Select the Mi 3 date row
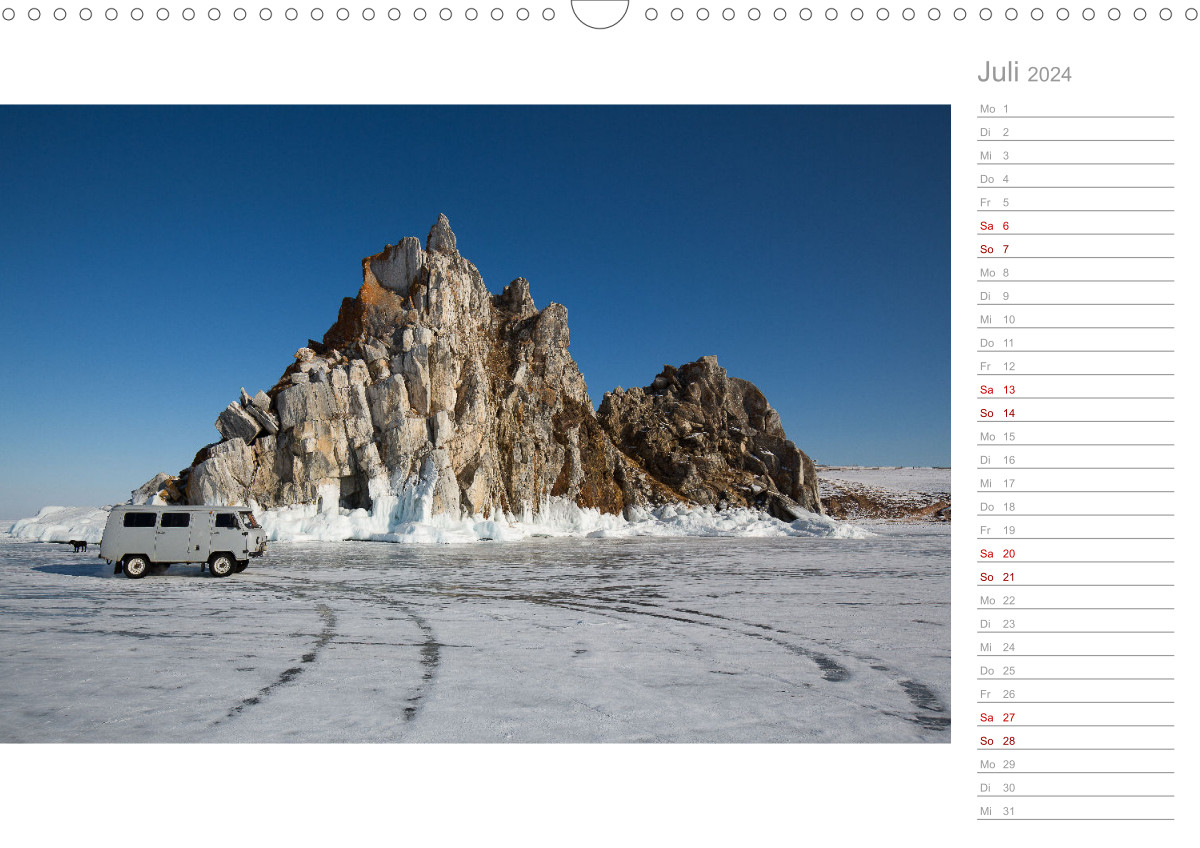The image size is (1200, 848). click(1075, 154)
